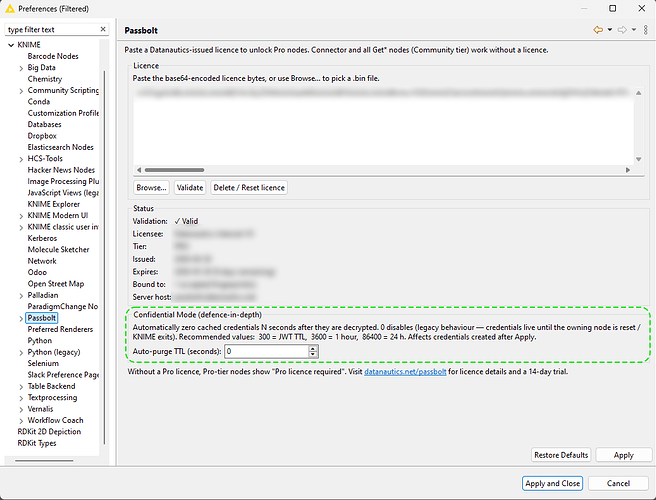Open Selenium preference page
Viewport: 656px width, 500px height.
[43, 363]
